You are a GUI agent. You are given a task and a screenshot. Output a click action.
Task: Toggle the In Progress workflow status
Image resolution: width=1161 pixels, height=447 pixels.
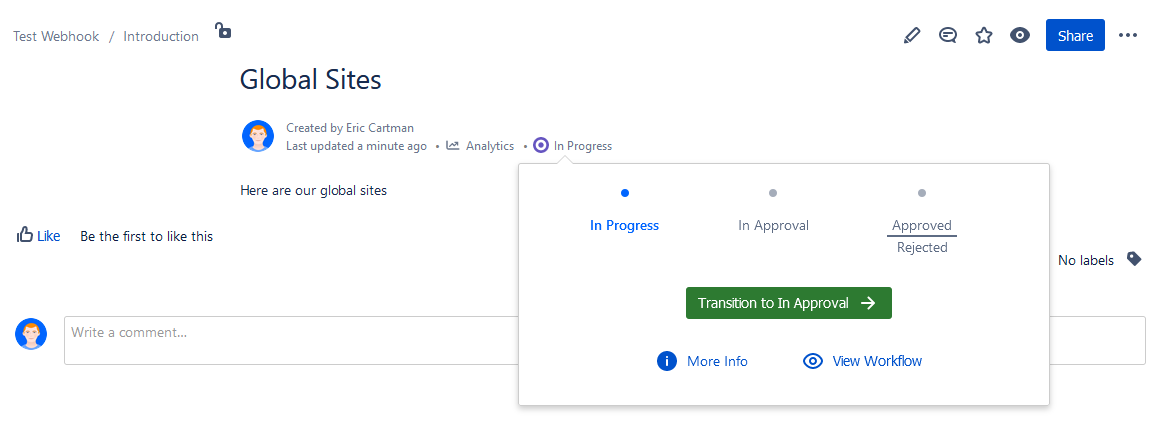click(573, 146)
